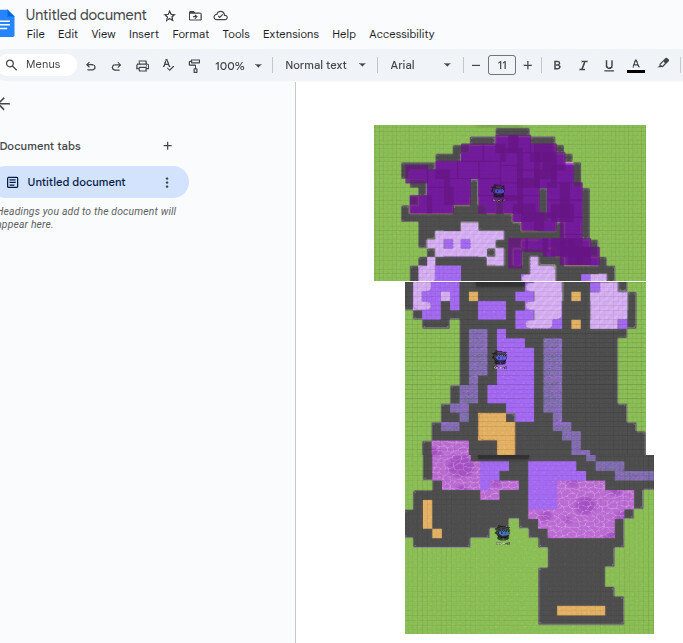
Task: Open the Normal text style dropdown
Action: pyautogui.click(x=323, y=66)
